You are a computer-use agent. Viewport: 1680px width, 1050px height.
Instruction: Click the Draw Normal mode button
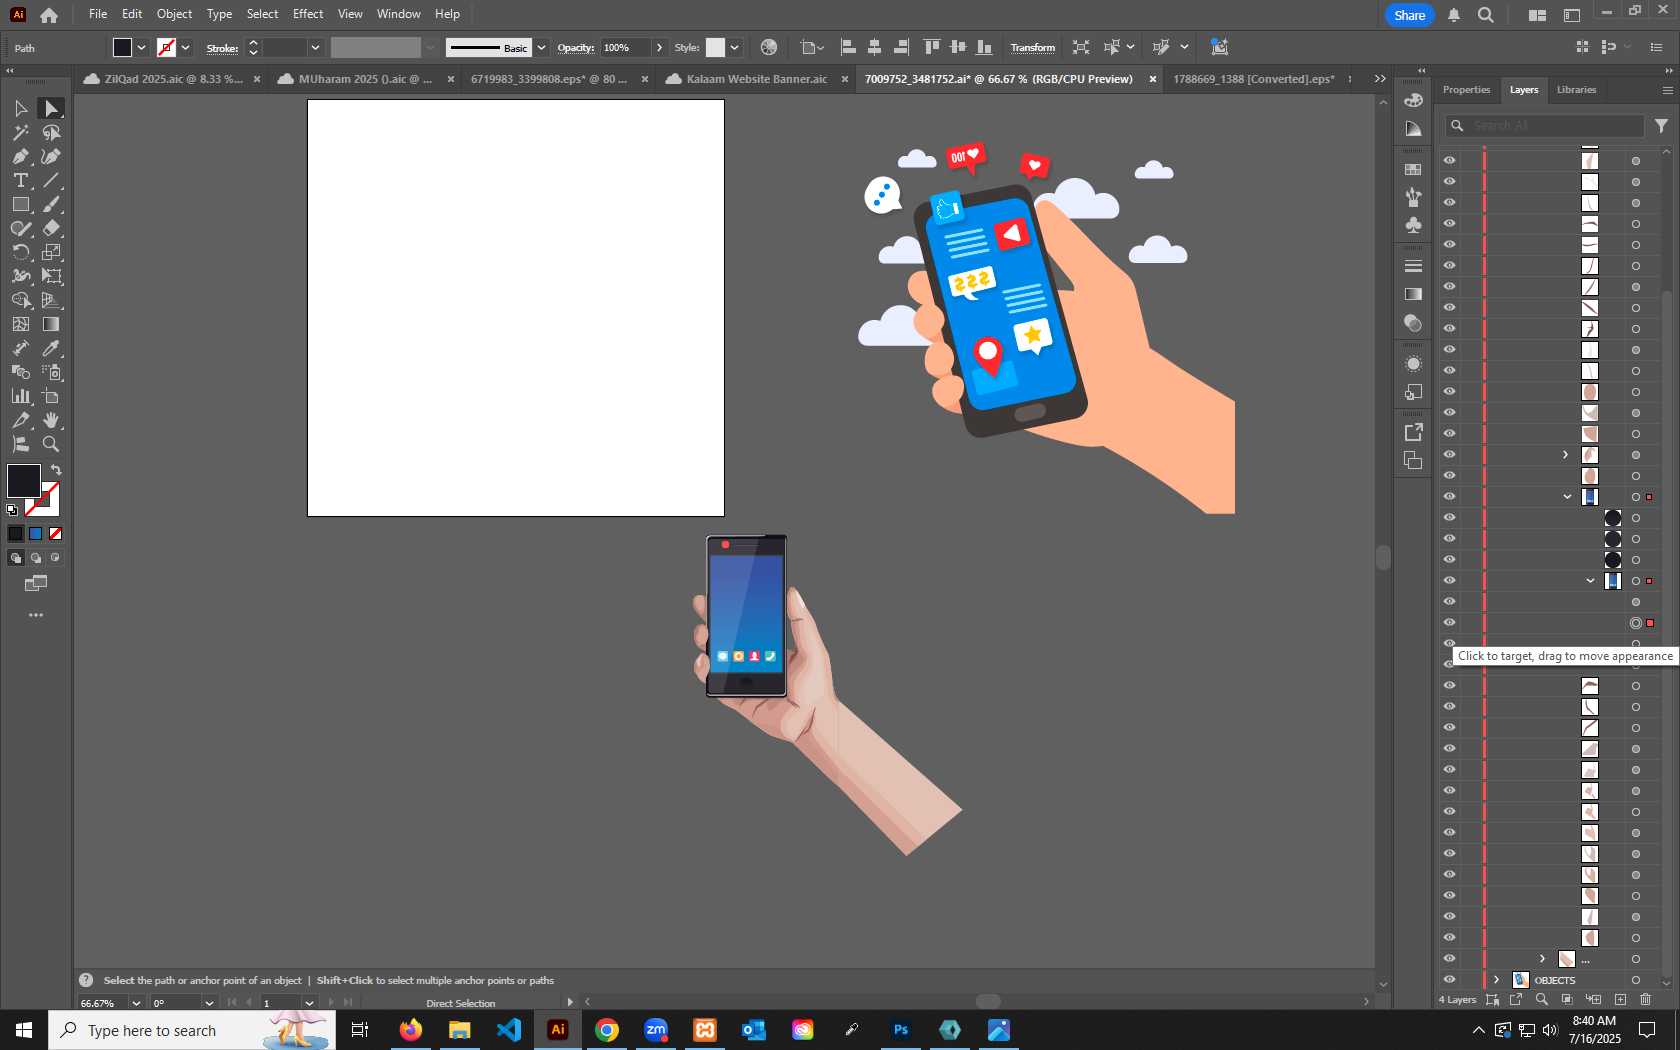point(16,558)
